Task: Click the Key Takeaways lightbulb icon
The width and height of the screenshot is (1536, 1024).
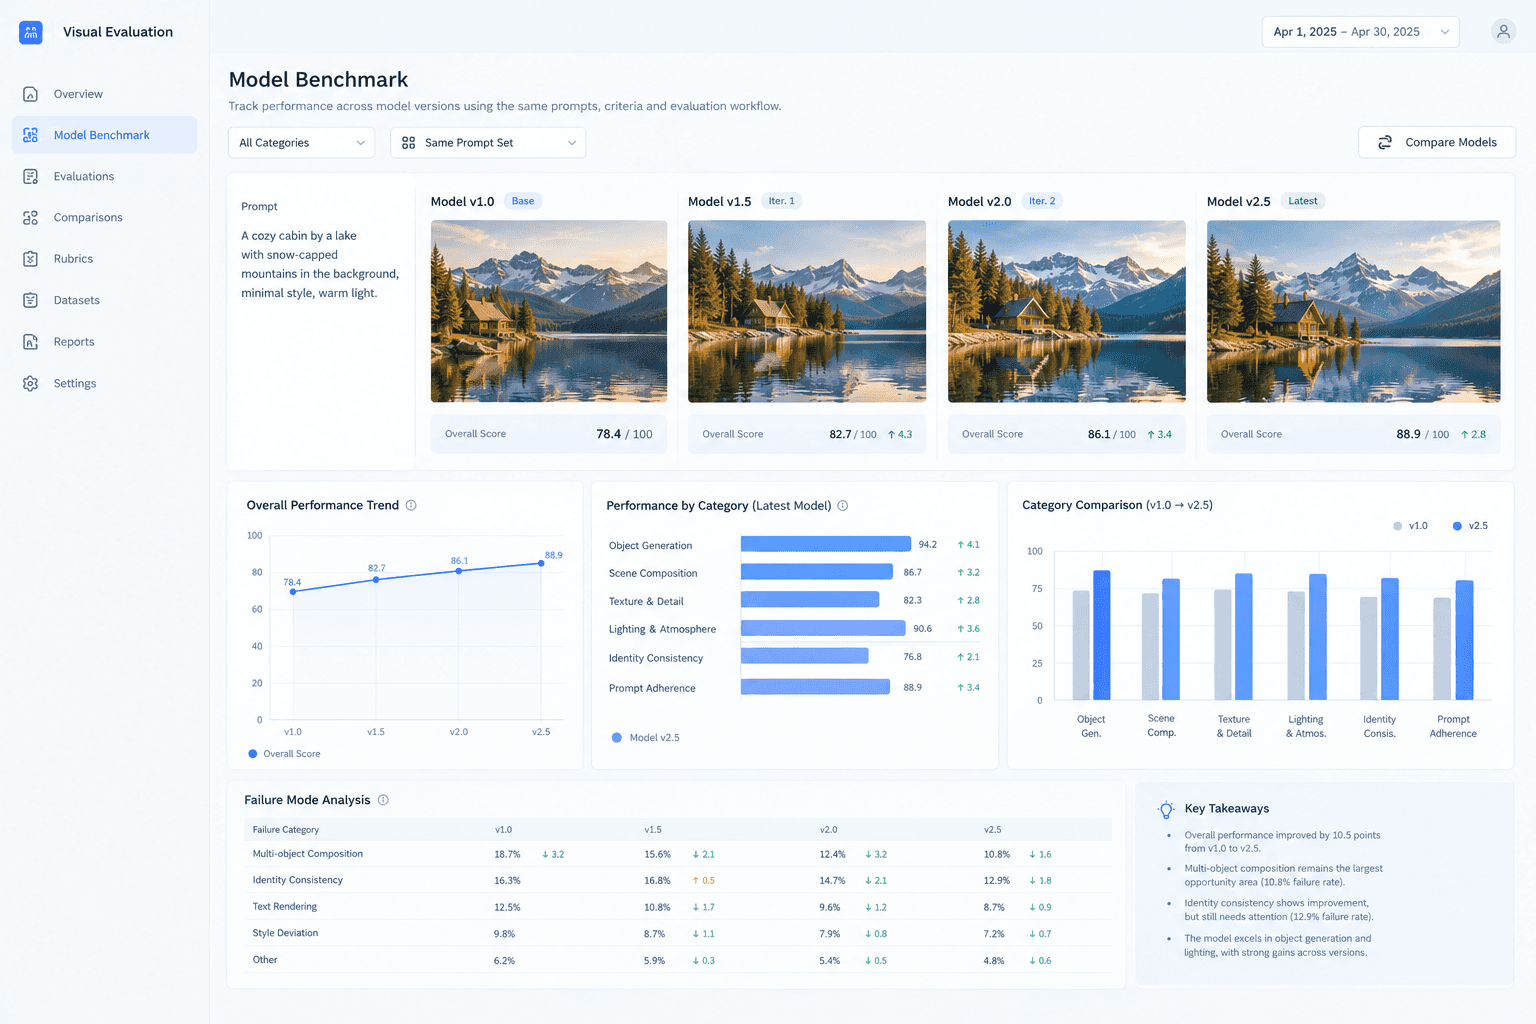Action: click(1166, 810)
